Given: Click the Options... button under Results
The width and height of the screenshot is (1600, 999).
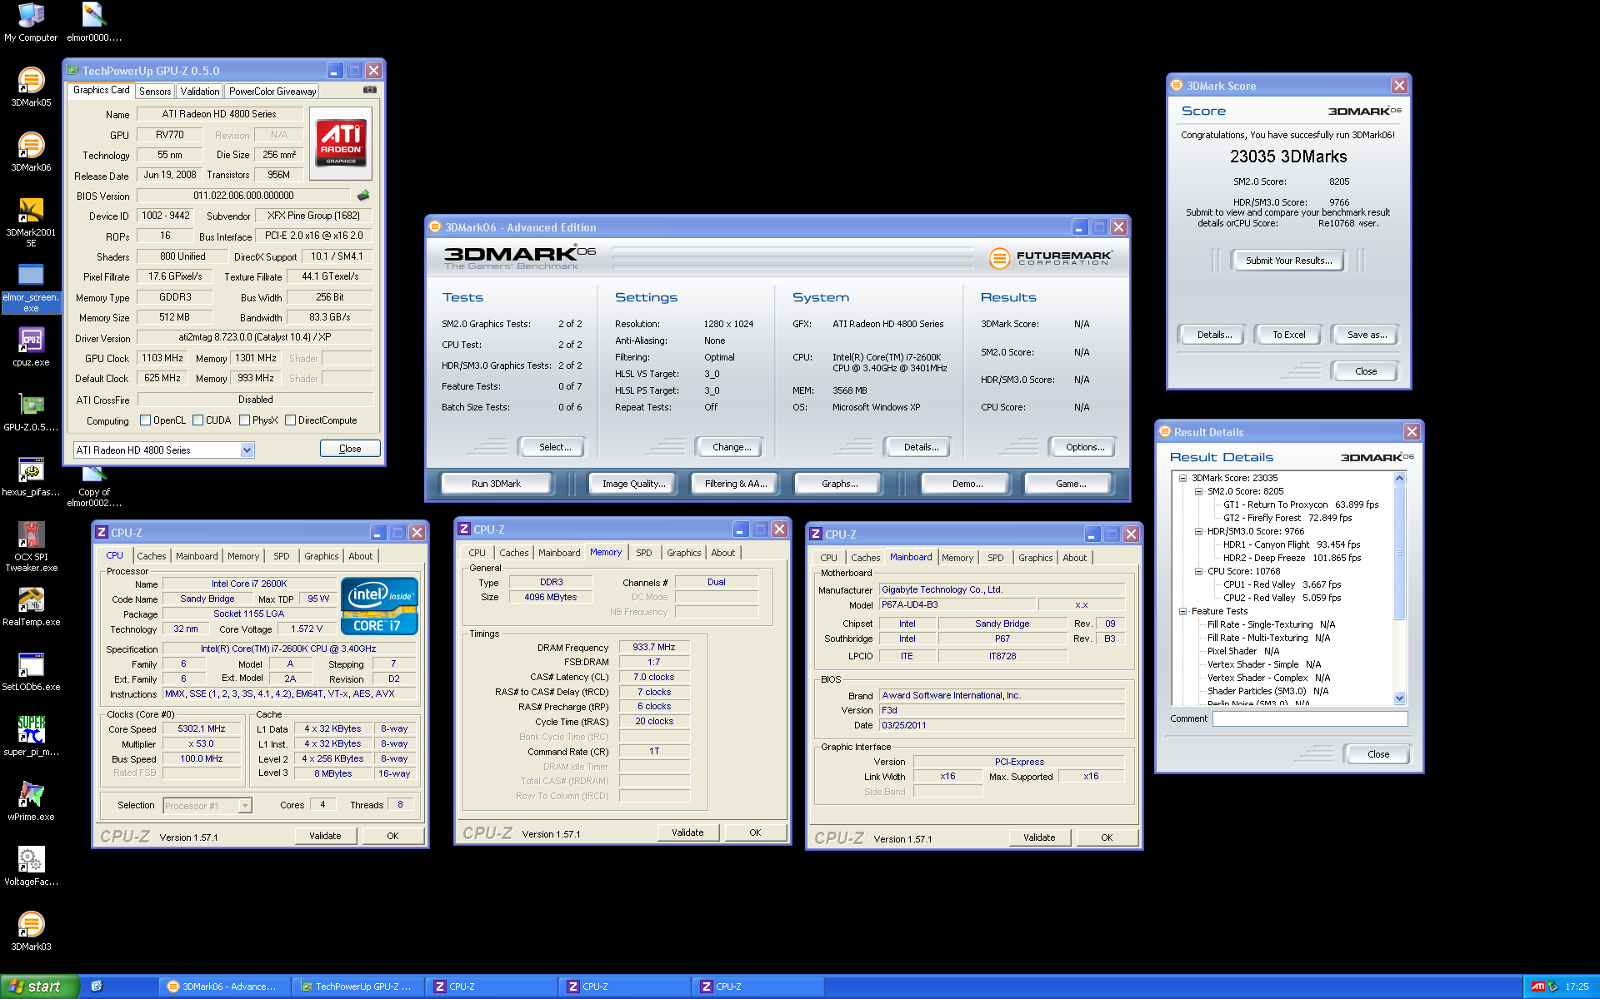Looking at the screenshot, I should click(x=1085, y=447).
